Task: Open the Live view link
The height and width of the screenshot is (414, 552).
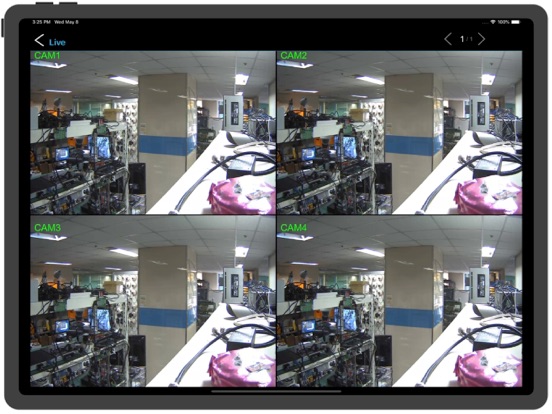Action: pyautogui.click(x=57, y=43)
